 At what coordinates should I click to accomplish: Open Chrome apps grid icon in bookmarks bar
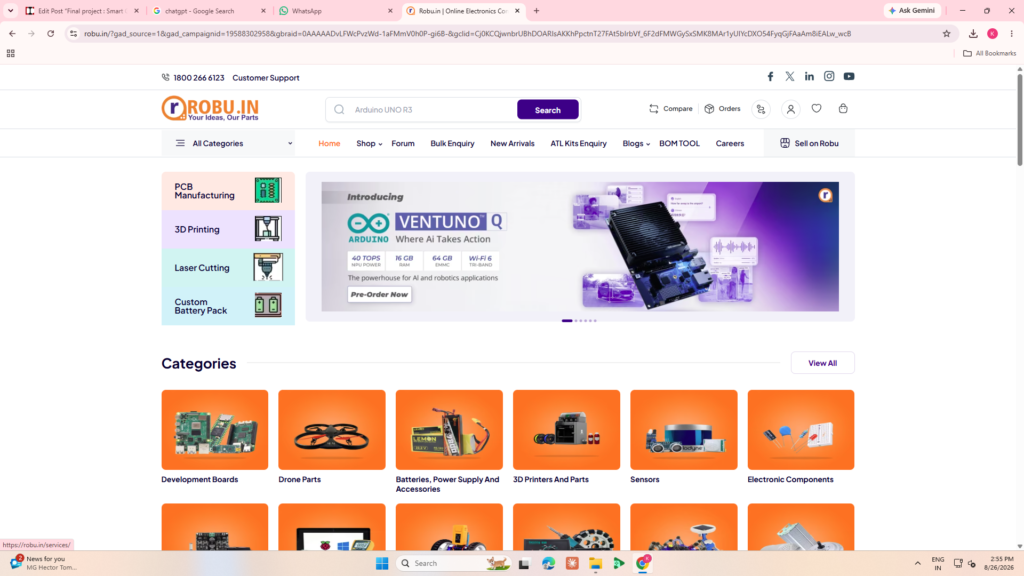[10, 54]
